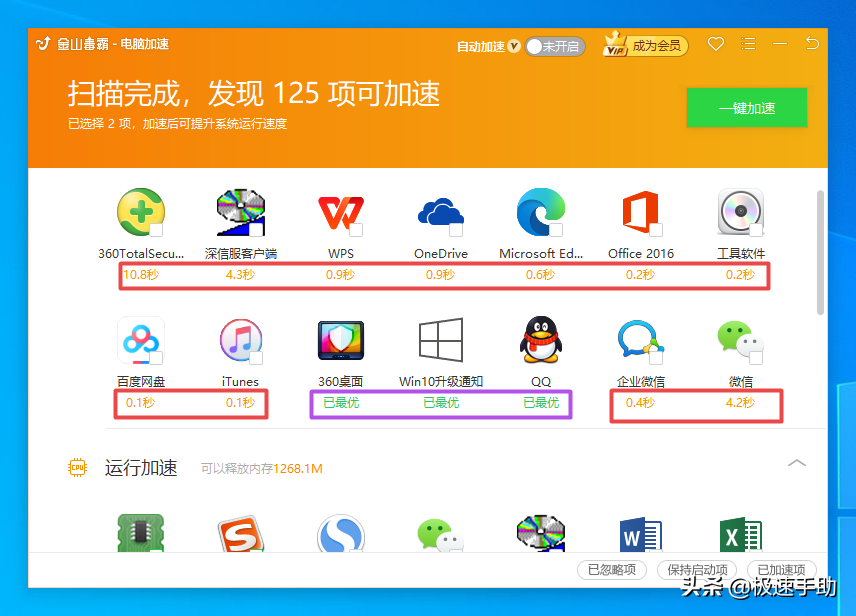This screenshot has height=616, width=856.
Task: Open the 自动加速 V dropdown arrow
Action: pos(514,46)
